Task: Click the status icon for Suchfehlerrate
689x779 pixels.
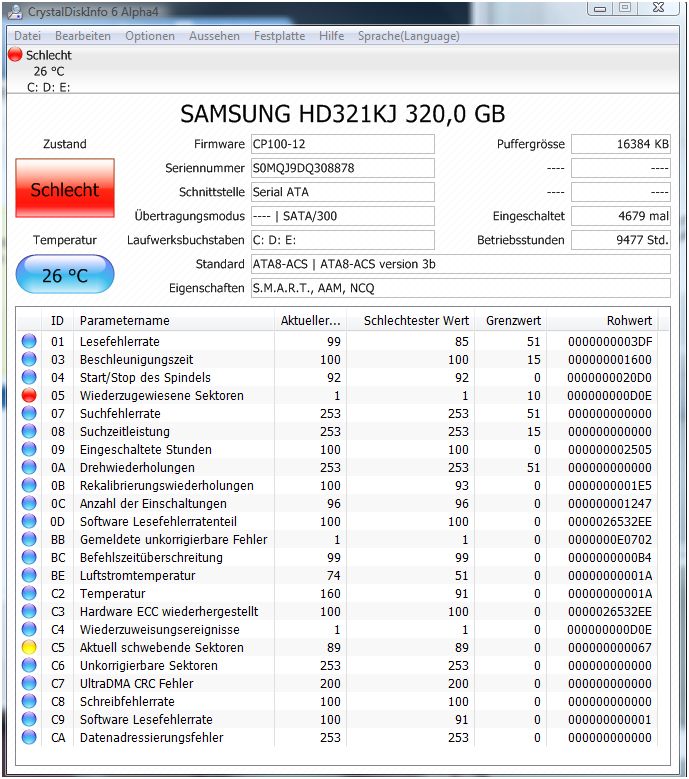Action: pos(29,413)
